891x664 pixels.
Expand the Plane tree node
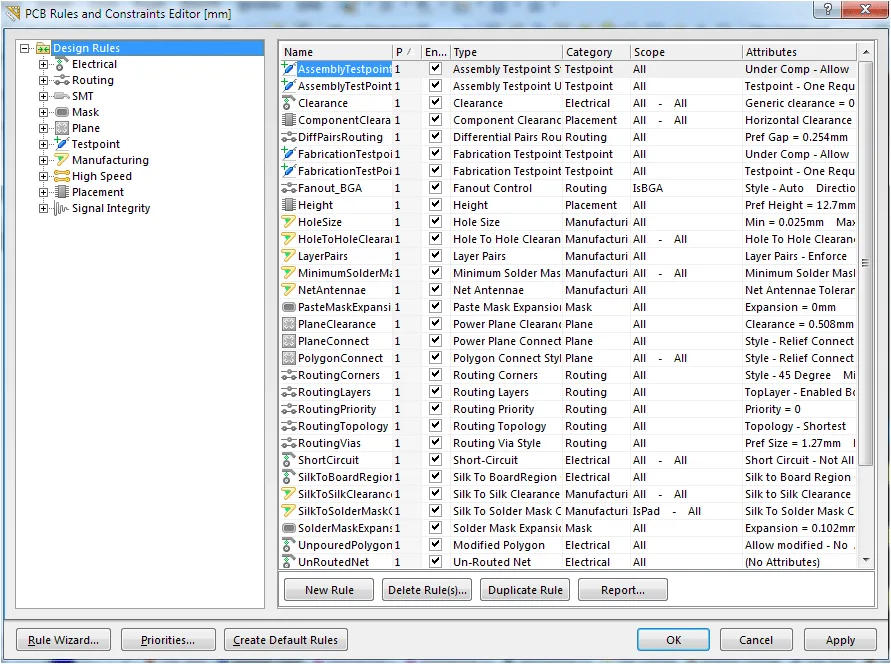point(43,128)
